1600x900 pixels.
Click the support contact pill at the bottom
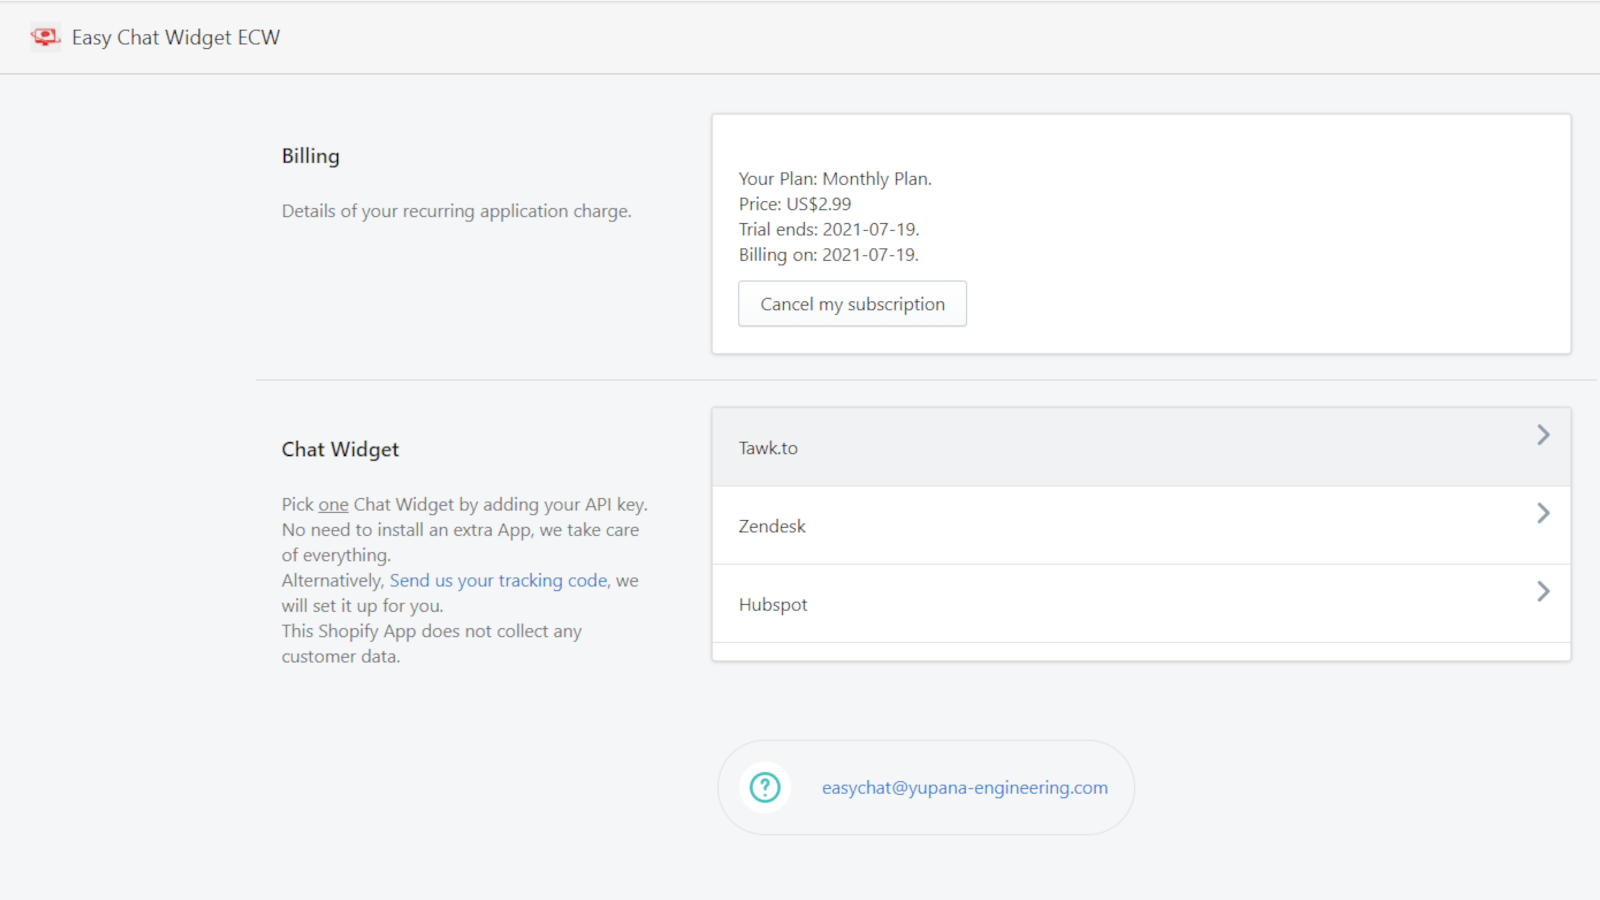[x=925, y=787]
